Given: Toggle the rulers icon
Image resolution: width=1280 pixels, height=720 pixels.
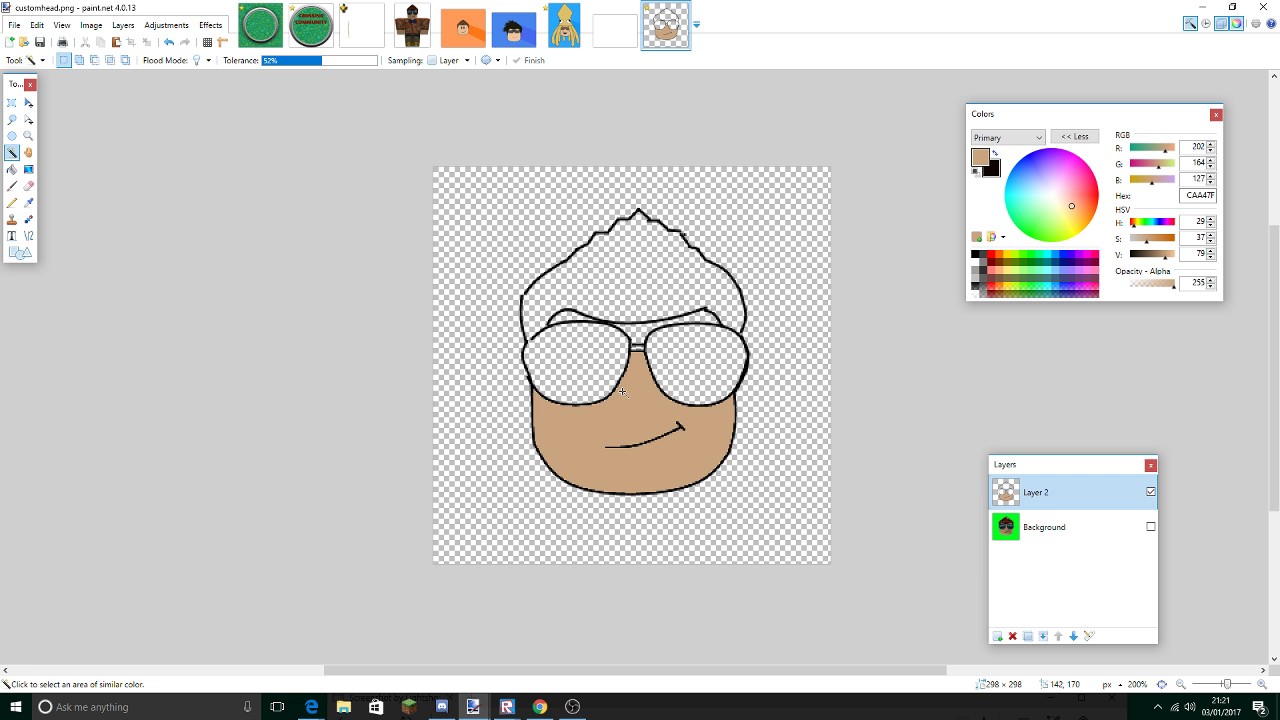Looking at the screenshot, I should (x=222, y=42).
